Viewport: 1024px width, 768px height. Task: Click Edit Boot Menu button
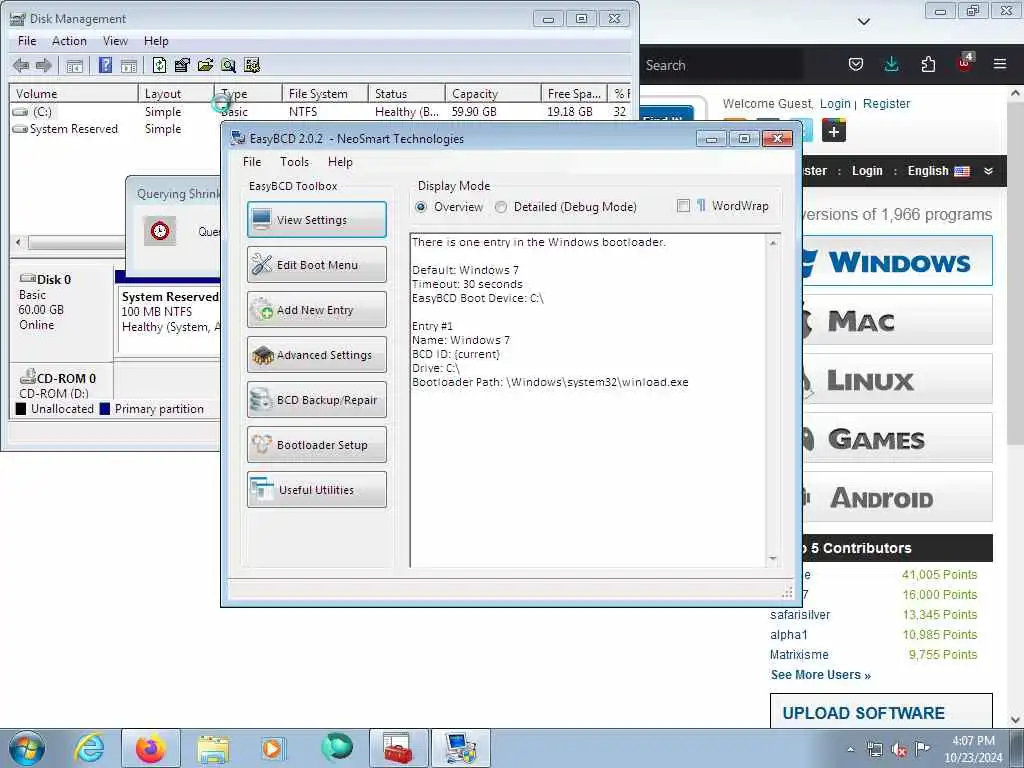coord(317,264)
